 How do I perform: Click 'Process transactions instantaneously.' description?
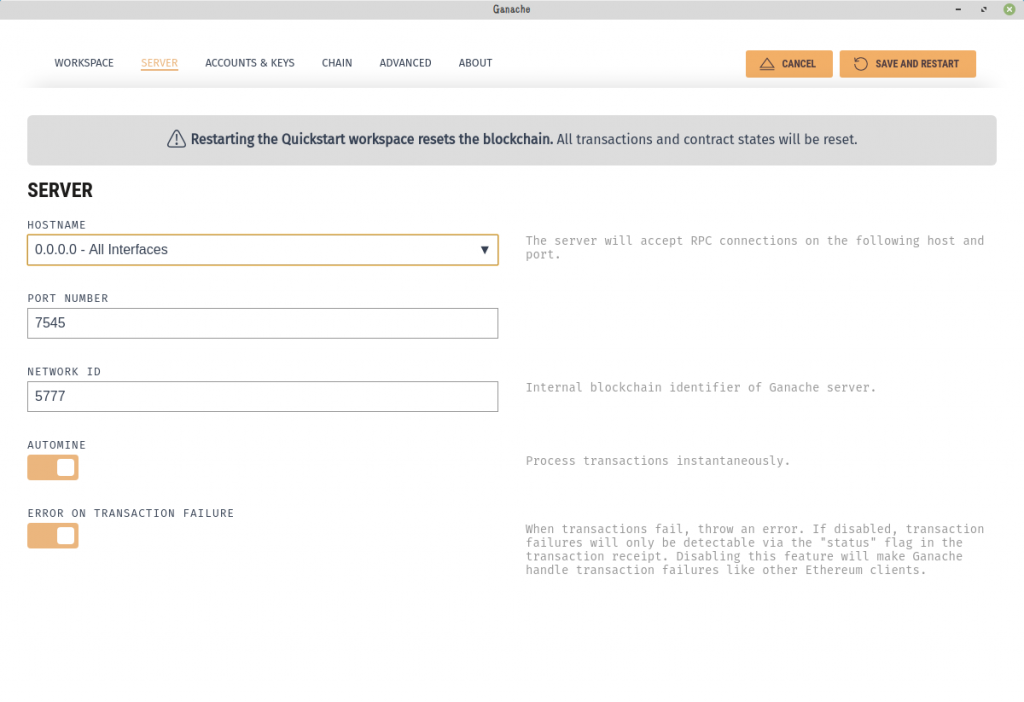[658, 461]
